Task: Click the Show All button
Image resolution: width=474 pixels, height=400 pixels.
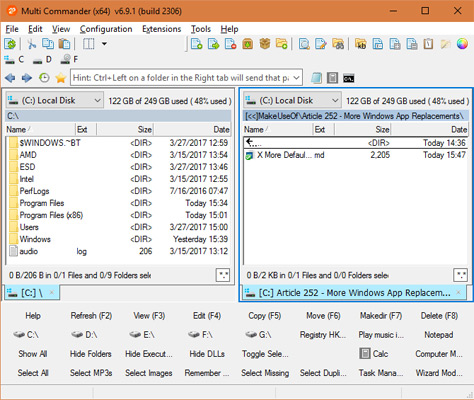Action: coord(33,354)
